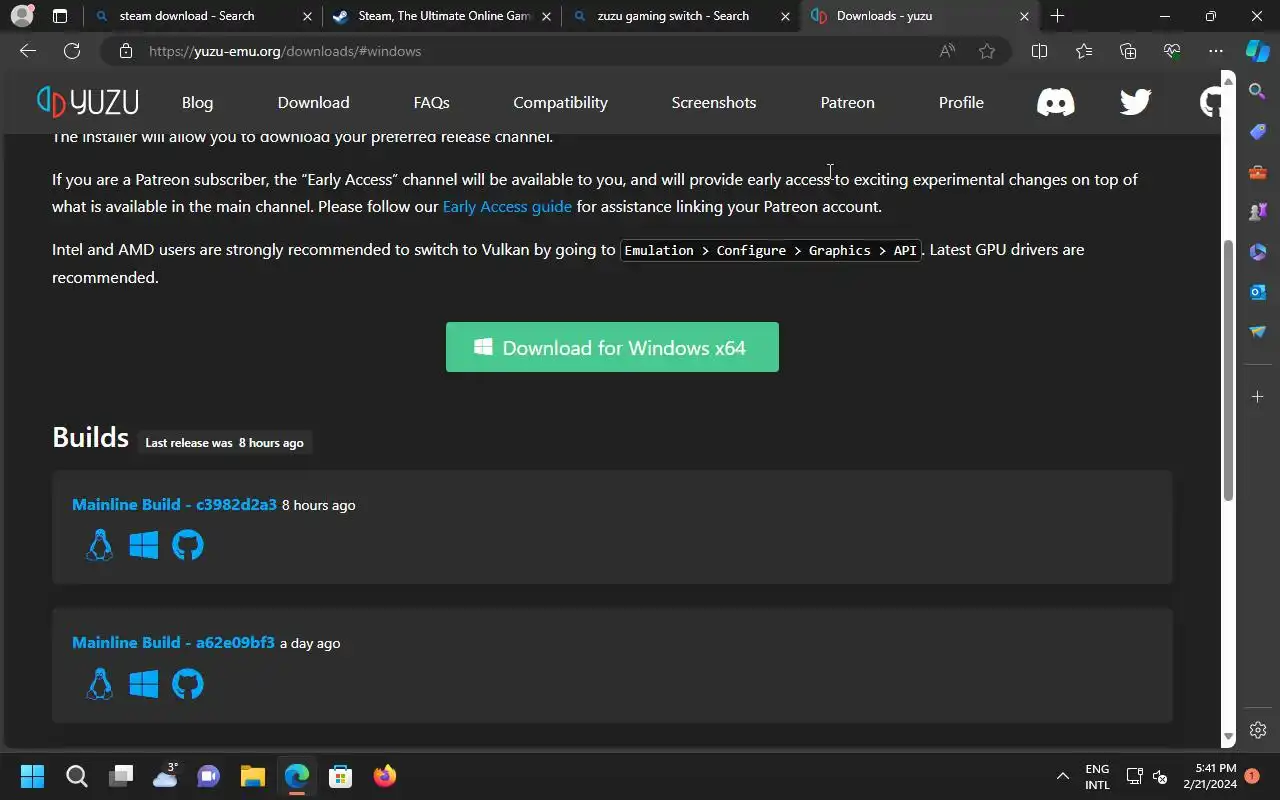Open the Twitter icon in yuzu navbar
The height and width of the screenshot is (800, 1280).
pyautogui.click(x=1135, y=102)
